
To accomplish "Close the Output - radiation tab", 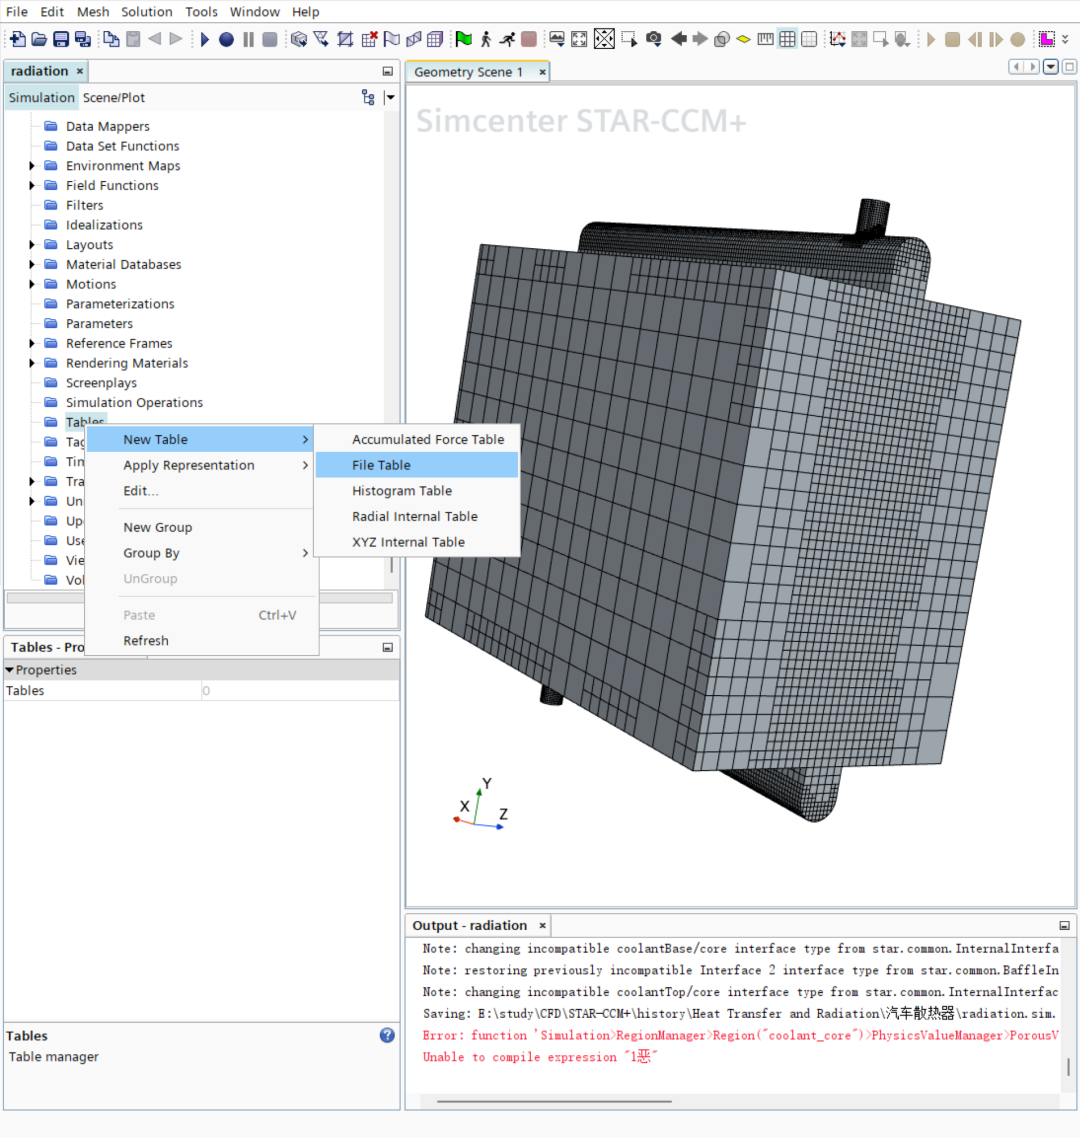I will coord(542,925).
